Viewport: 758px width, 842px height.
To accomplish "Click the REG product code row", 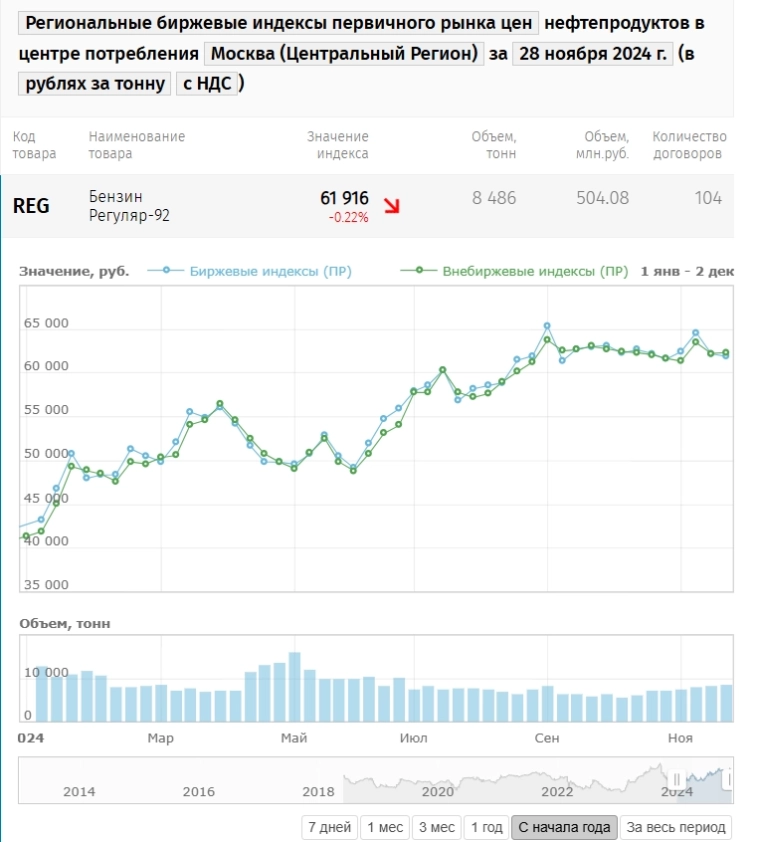I will point(31,206).
